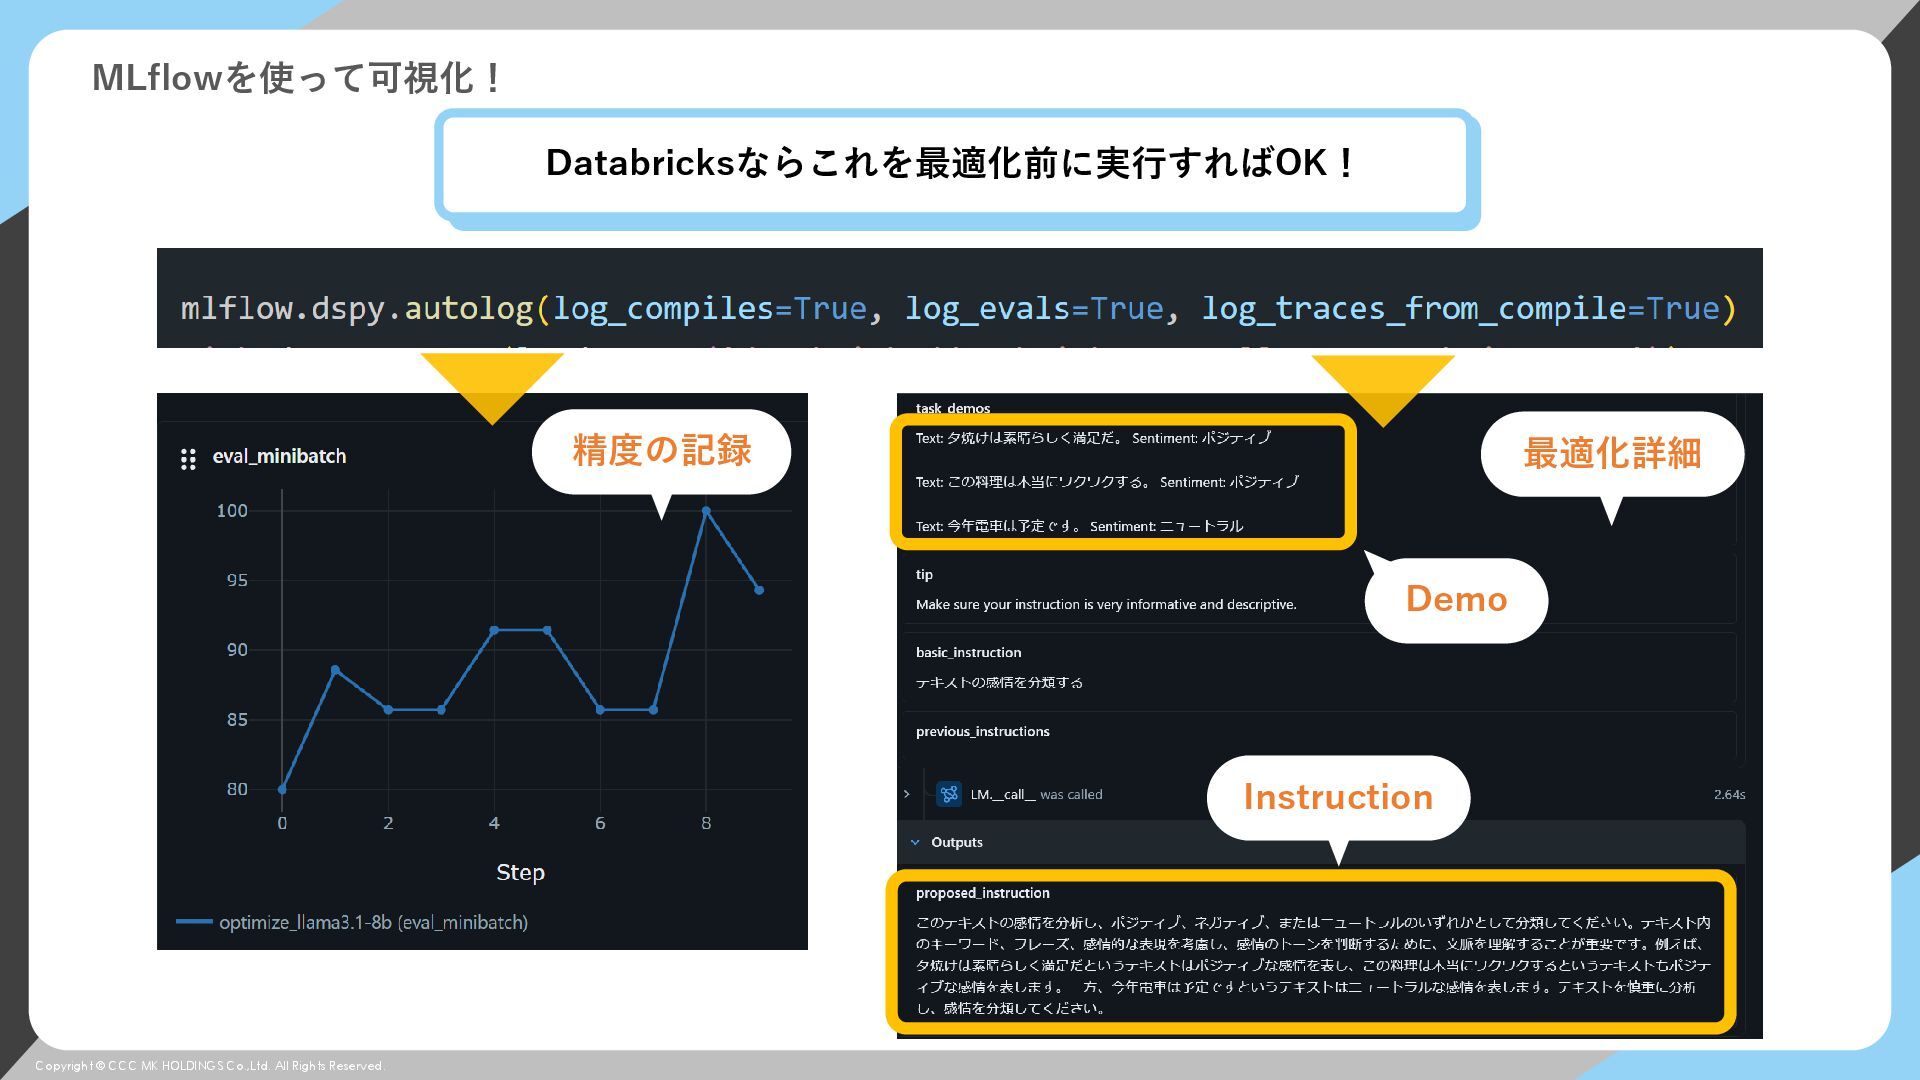
Task: Click the peak data point at 100
Action: 706,511
